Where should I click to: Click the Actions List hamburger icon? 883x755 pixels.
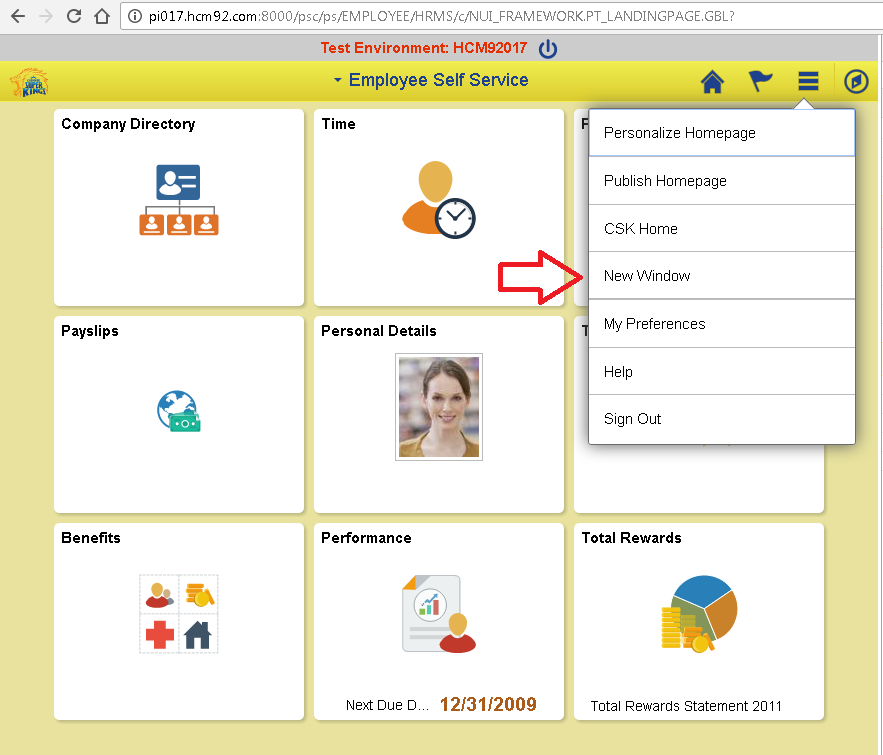808,81
